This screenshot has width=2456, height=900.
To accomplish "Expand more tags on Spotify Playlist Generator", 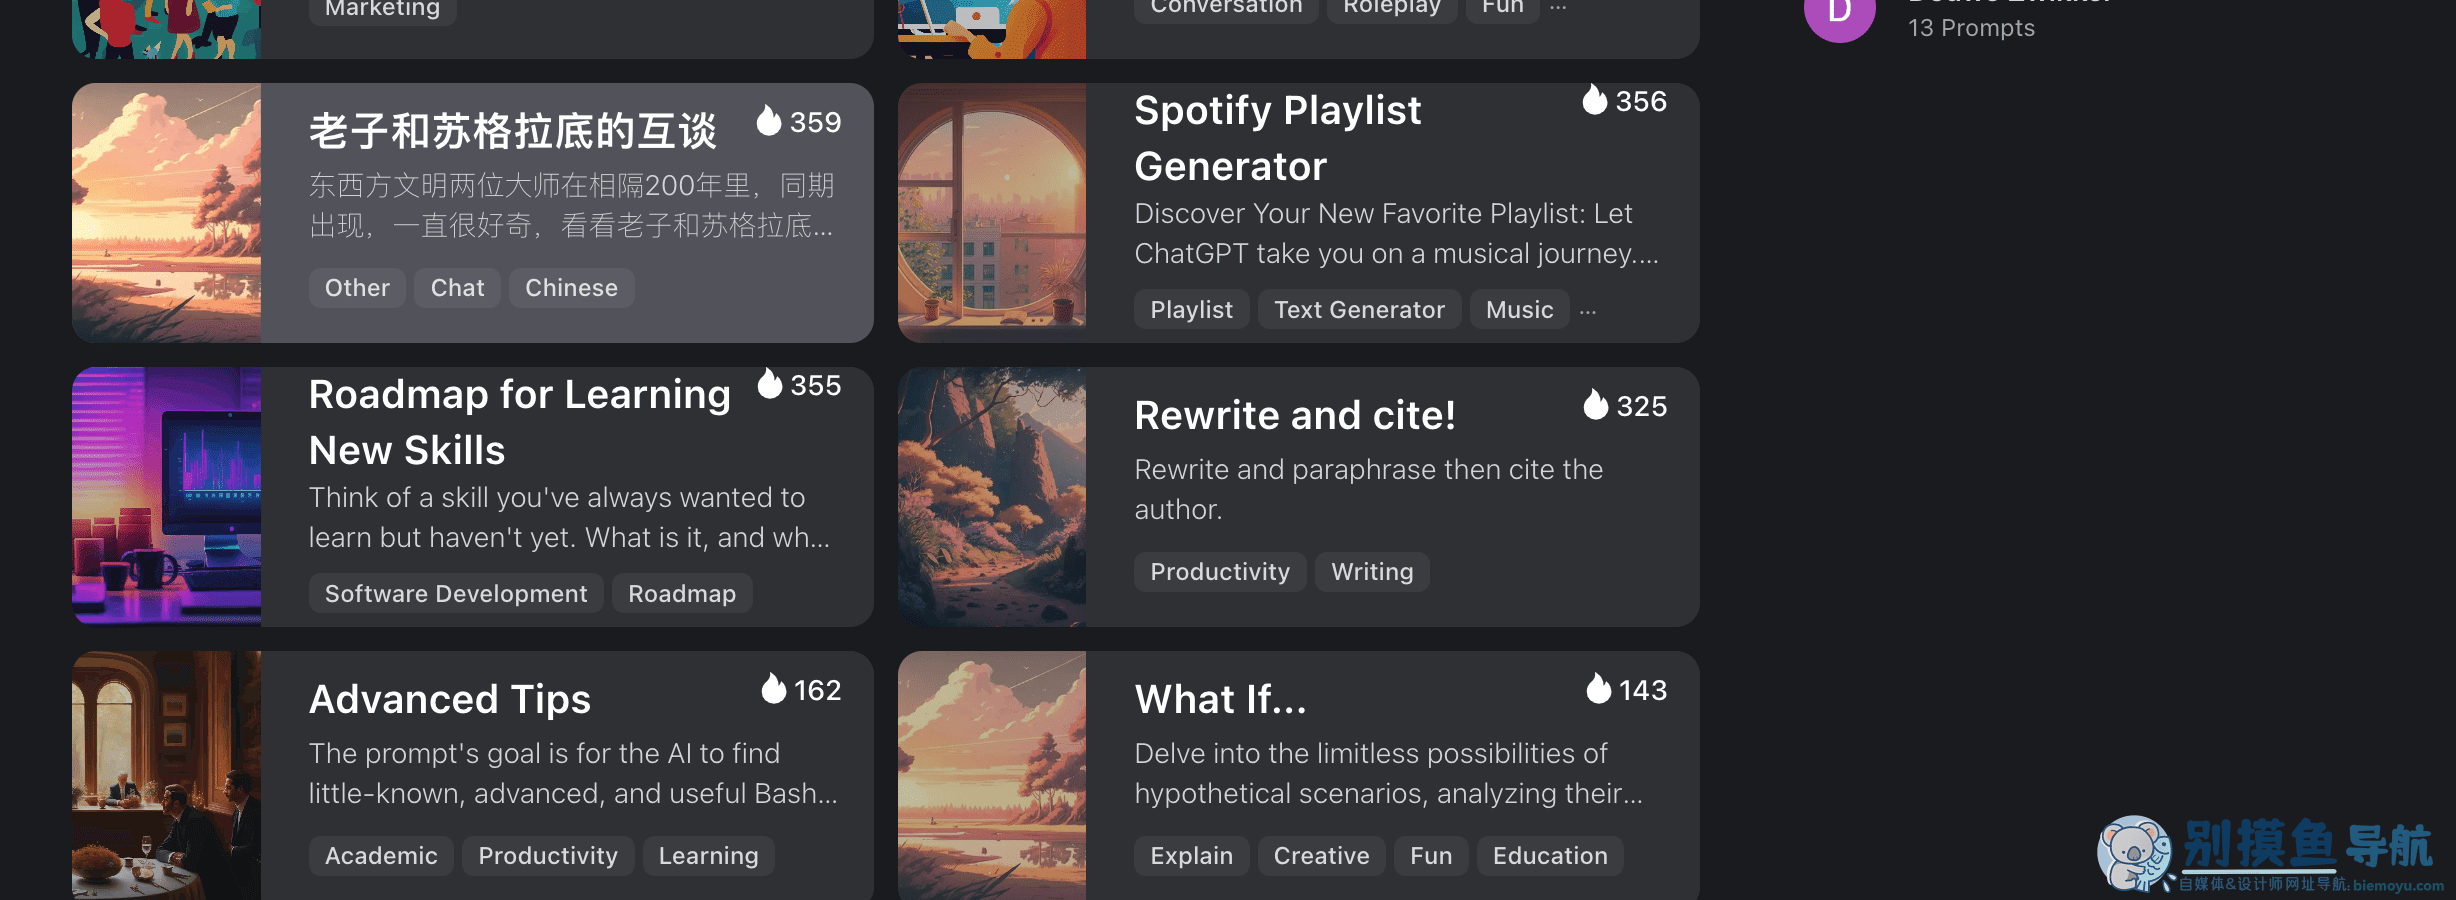I will coord(1588,311).
